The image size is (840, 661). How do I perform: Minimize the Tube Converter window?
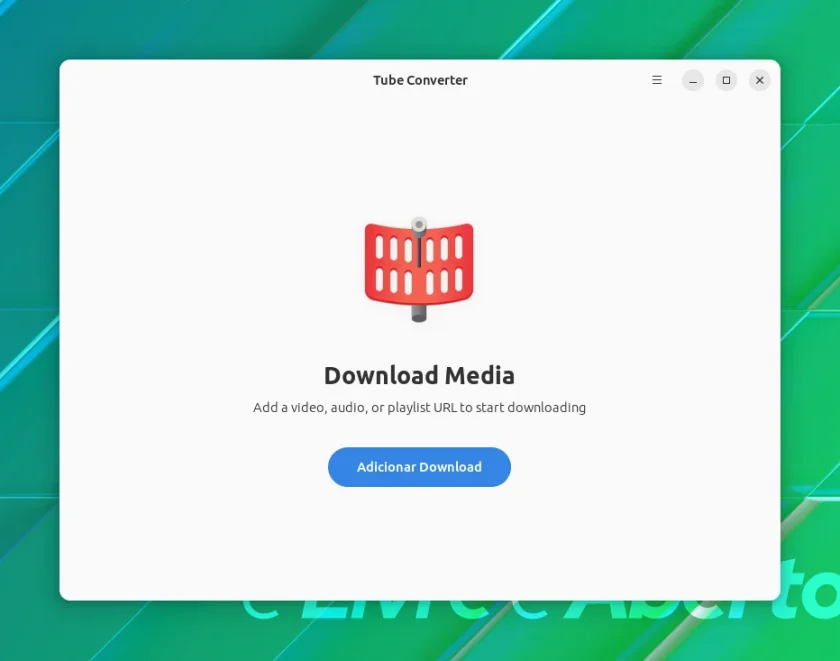693,80
